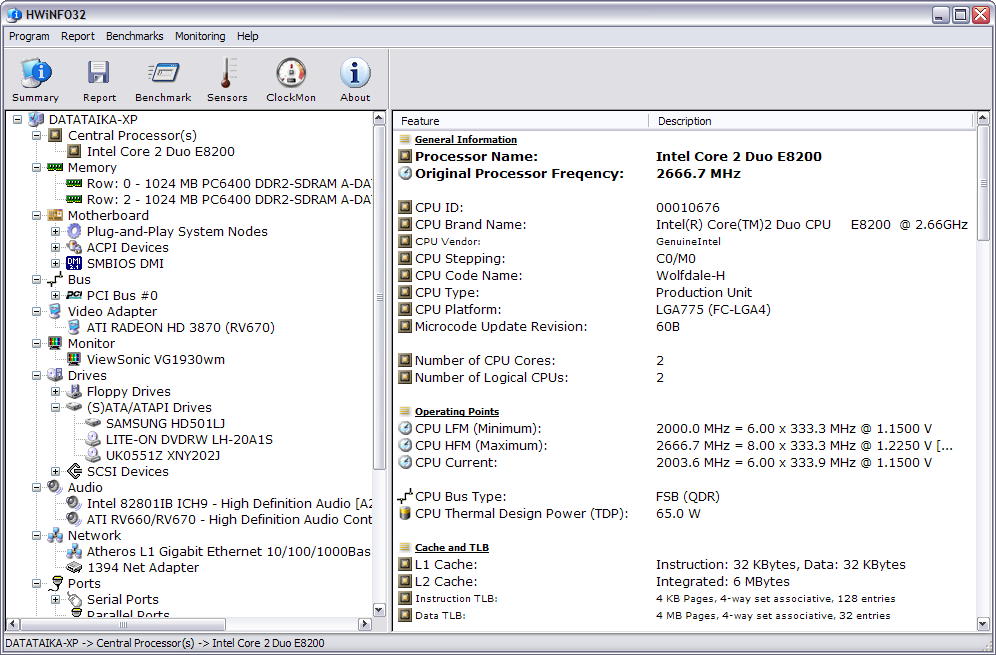
Task: Click tree panel scroll-down arrow
Action: (379, 610)
